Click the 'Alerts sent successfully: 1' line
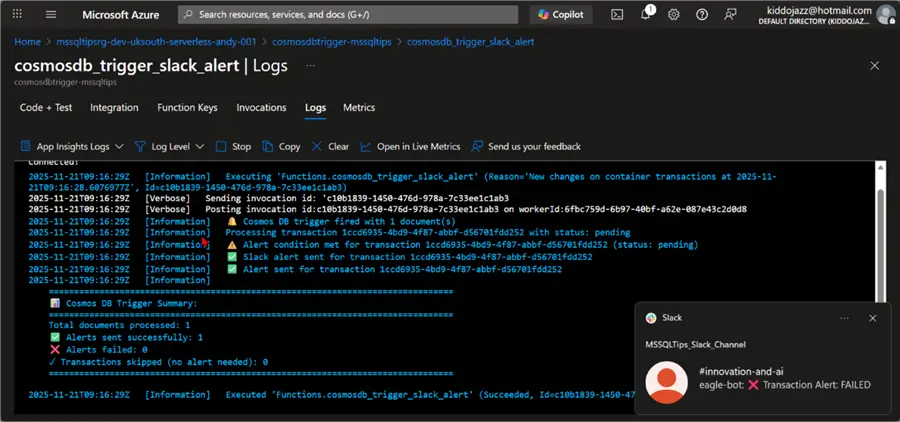900x422 pixels. click(x=126, y=338)
